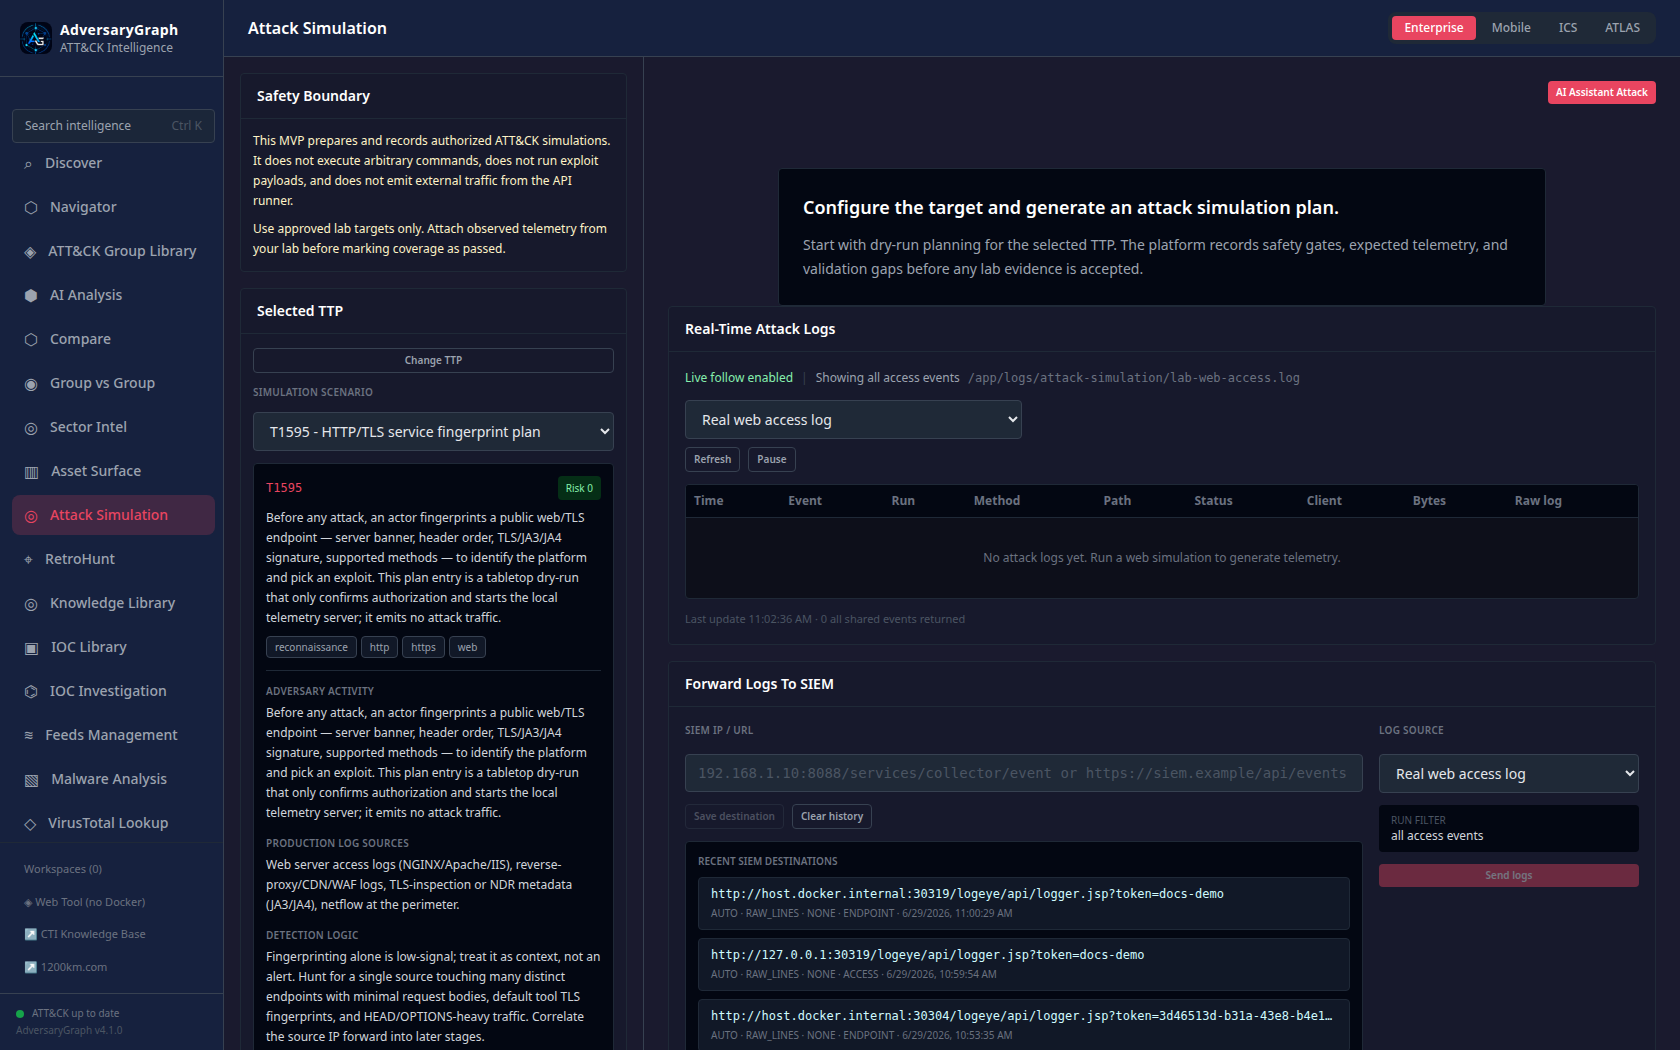Open the Discover menu item
Viewport: 1680px width, 1050px height.
(113, 164)
